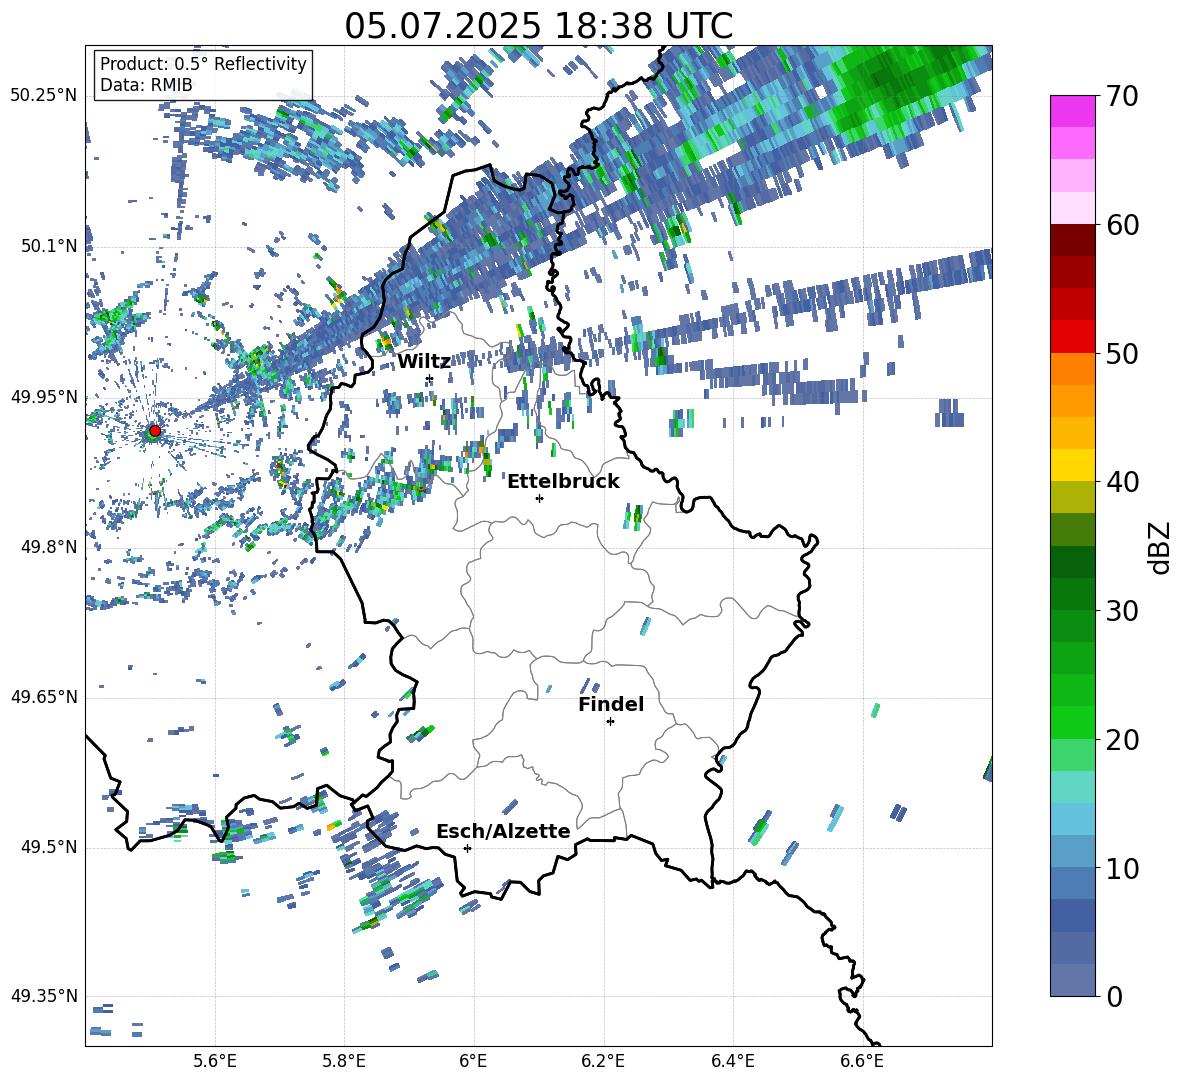Click the 50.1°N latitude label
The width and height of the screenshot is (1184, 1081).
(49, 246)
